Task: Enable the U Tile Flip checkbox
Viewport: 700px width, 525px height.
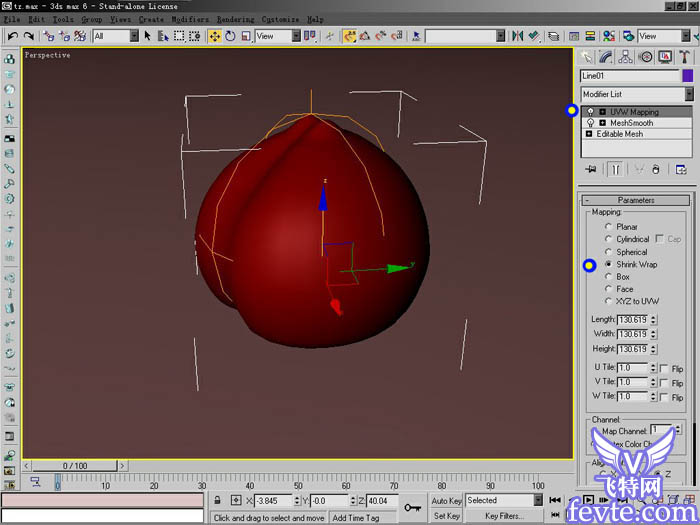Action: (x=664, y=369)
